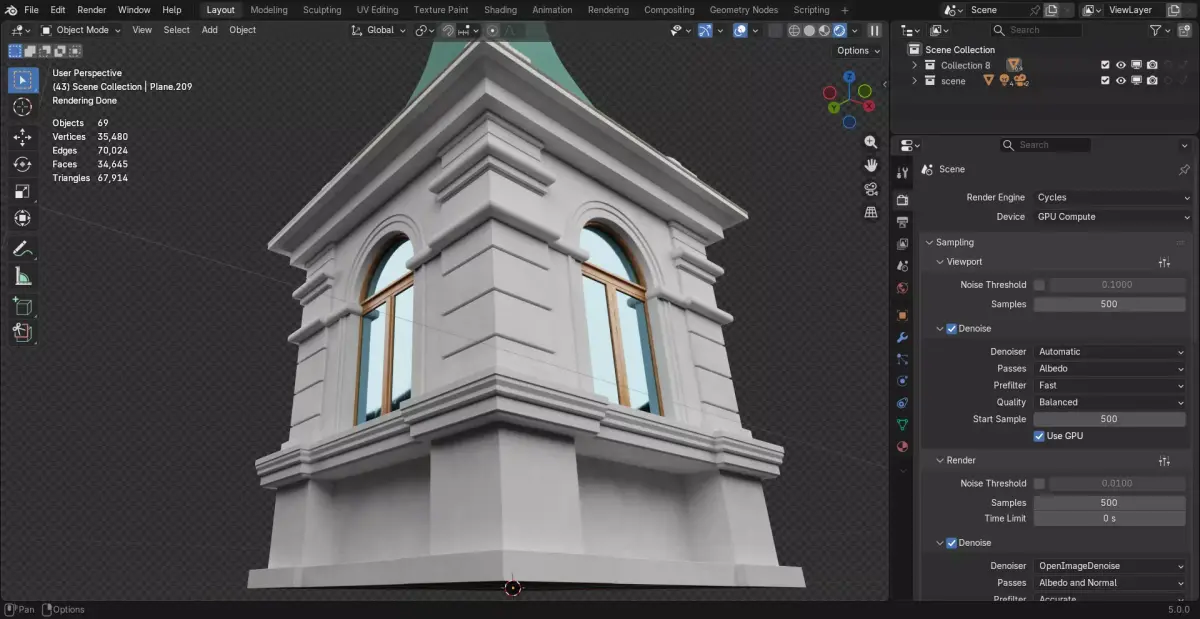Open the Material properties tab

902,447
